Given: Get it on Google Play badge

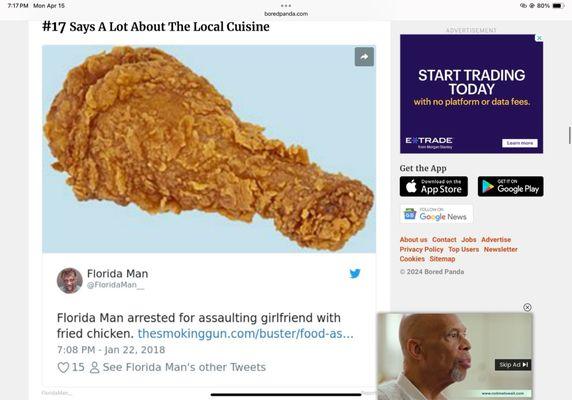Looking at the screenshot, I should pyautogui.click(x=510, y=186).
